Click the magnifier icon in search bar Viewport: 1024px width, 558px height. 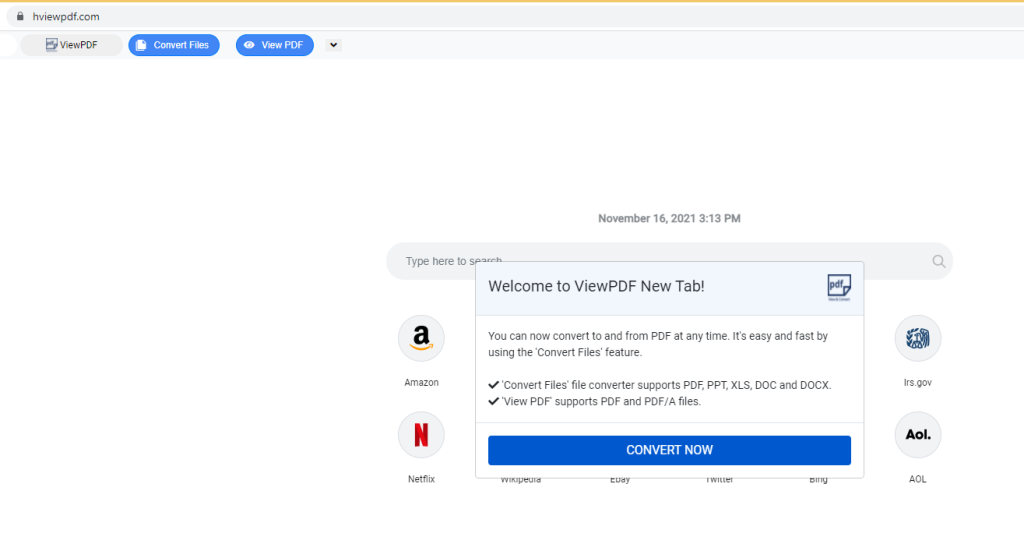tap(938, 261)
